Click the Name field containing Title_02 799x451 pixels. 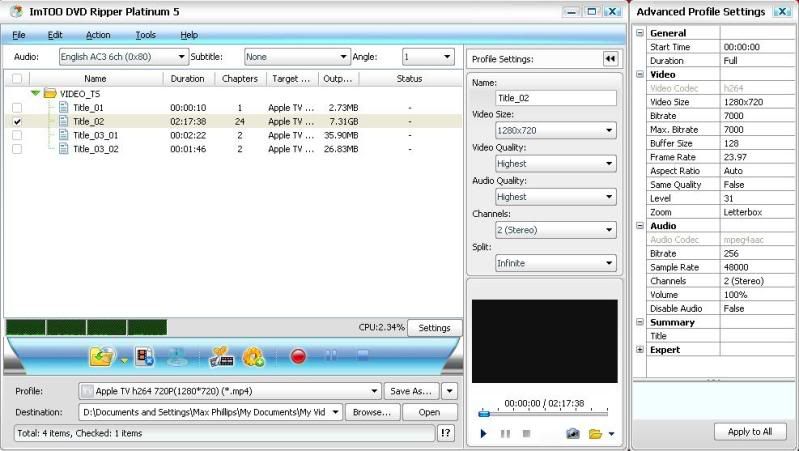point(555,98)
